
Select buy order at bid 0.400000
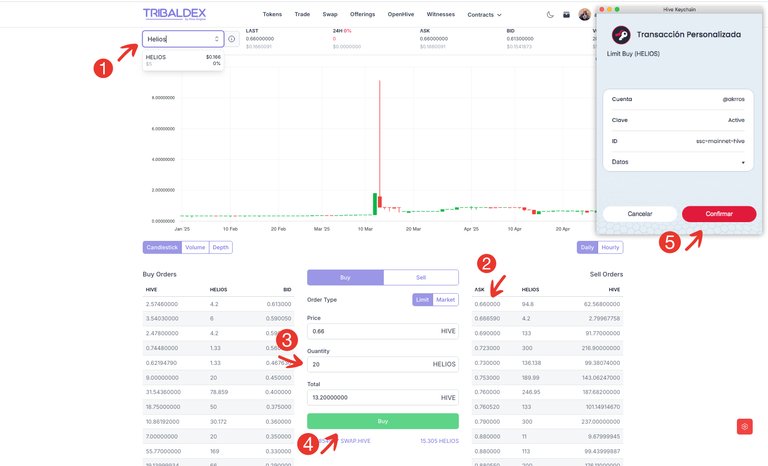coord(218,392)
